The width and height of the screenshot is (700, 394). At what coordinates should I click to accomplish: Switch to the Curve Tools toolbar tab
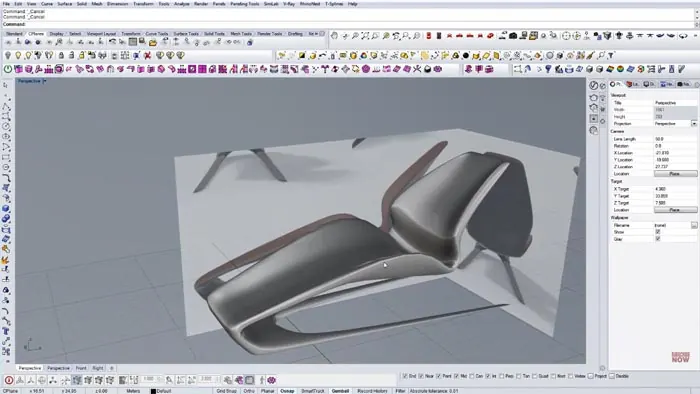[x=157, y=33]
